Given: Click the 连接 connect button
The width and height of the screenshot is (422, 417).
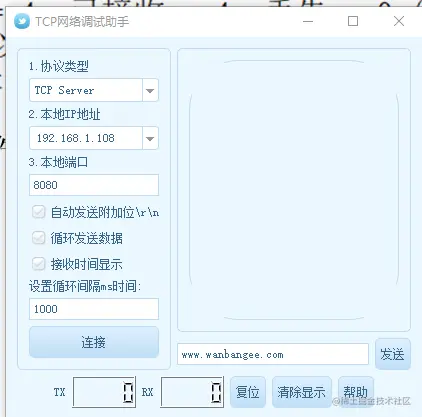Looking at the screenshot, I should 94,342.
